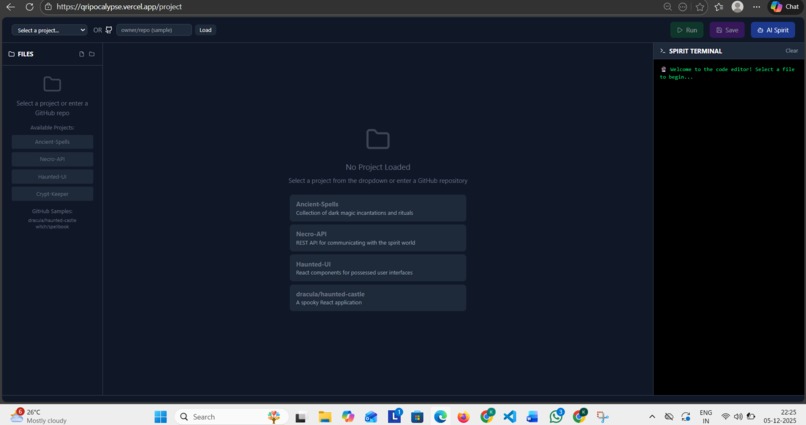This screenshot has height=425, width=806.
Task: Click the browser address bar URL
Action: (119, 7)
